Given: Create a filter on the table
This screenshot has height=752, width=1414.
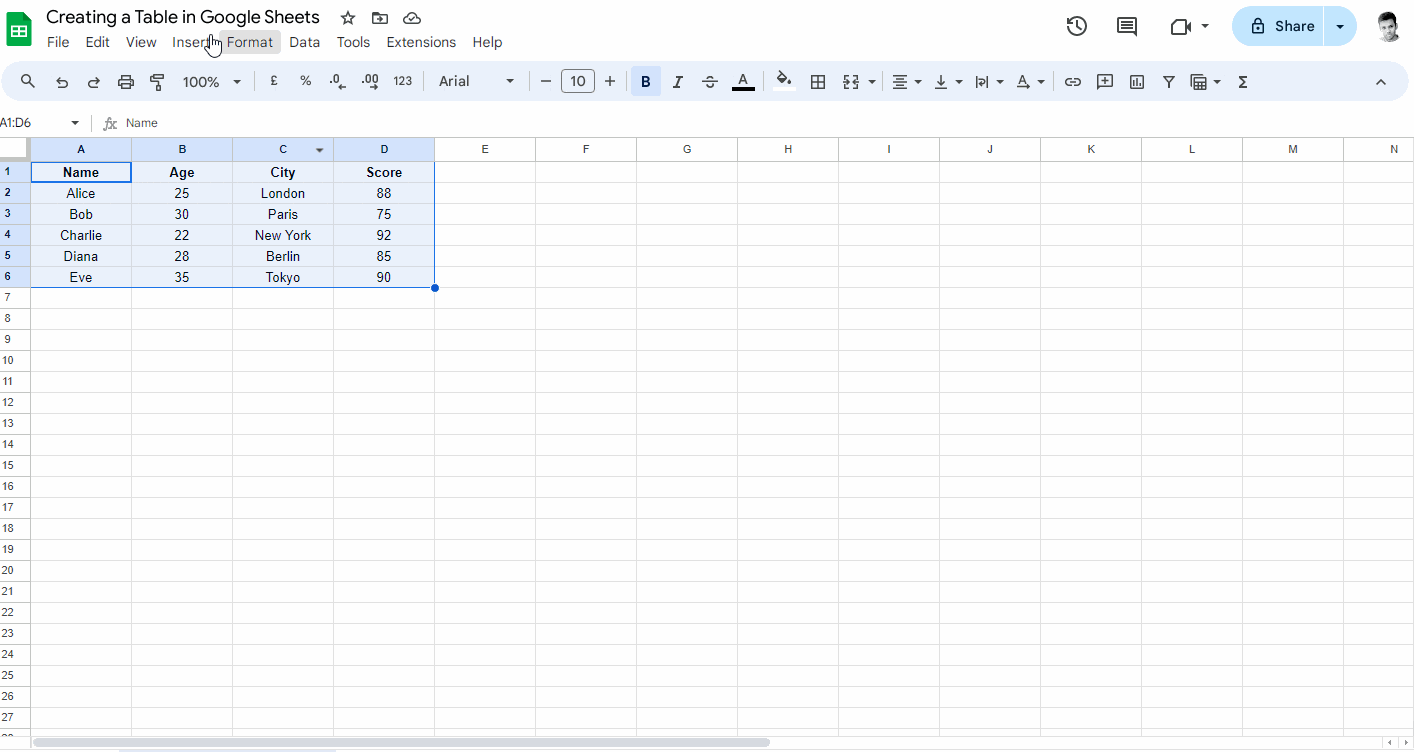Looking at the screenshot, I should click(x=1168, y=81).
